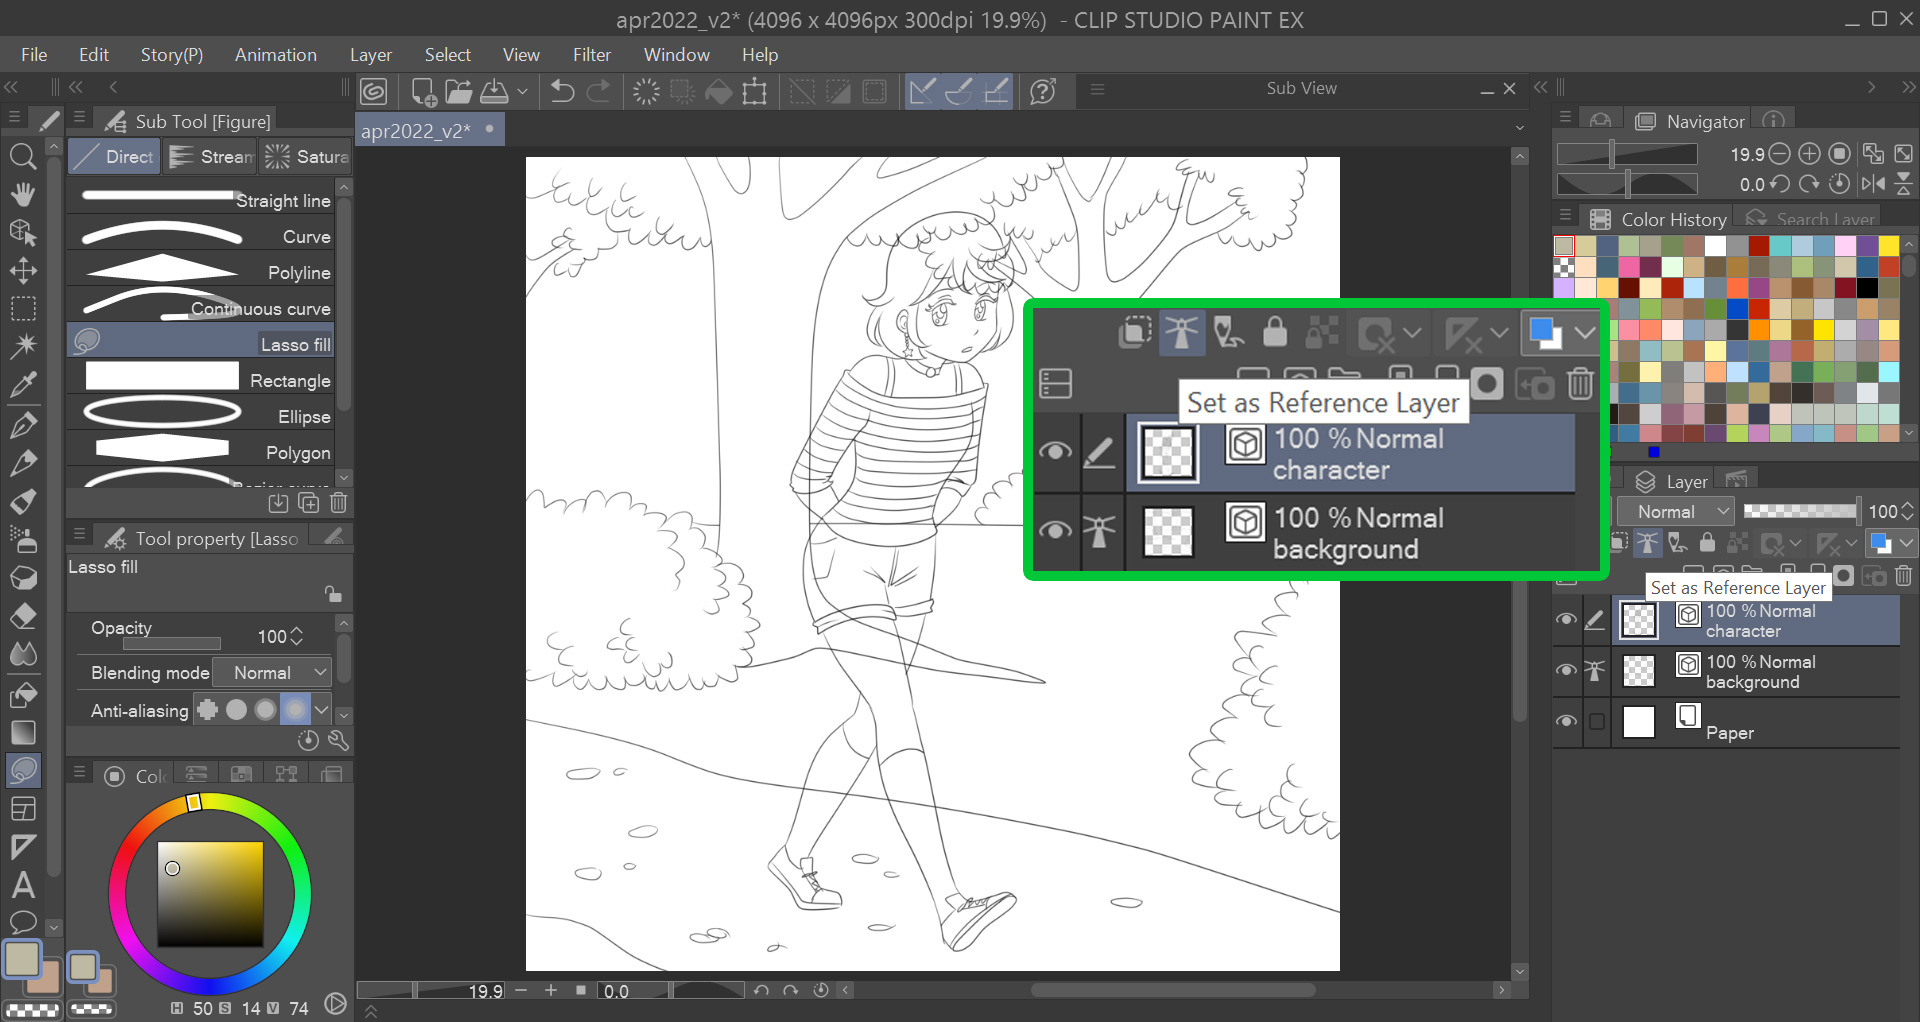1920x1022 pixels.
Task: Select the Auto select wand tool
Action: pos(23,346)
